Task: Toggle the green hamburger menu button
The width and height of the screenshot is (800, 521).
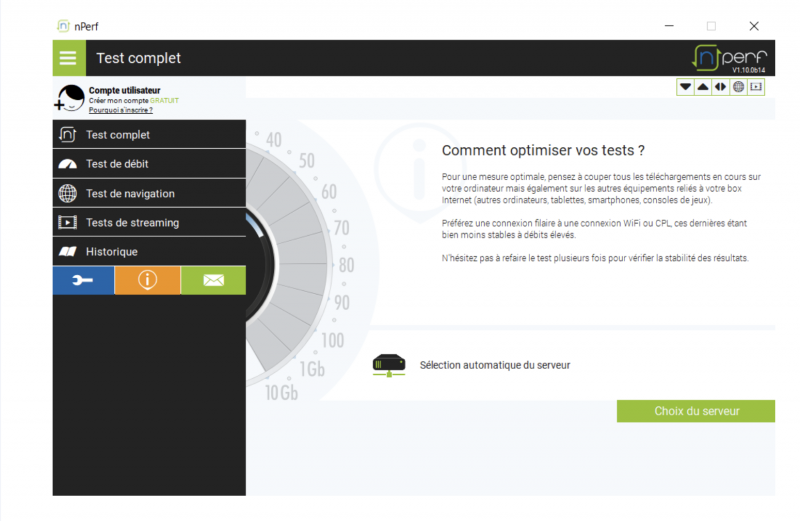Action: (x=68, y=58)
